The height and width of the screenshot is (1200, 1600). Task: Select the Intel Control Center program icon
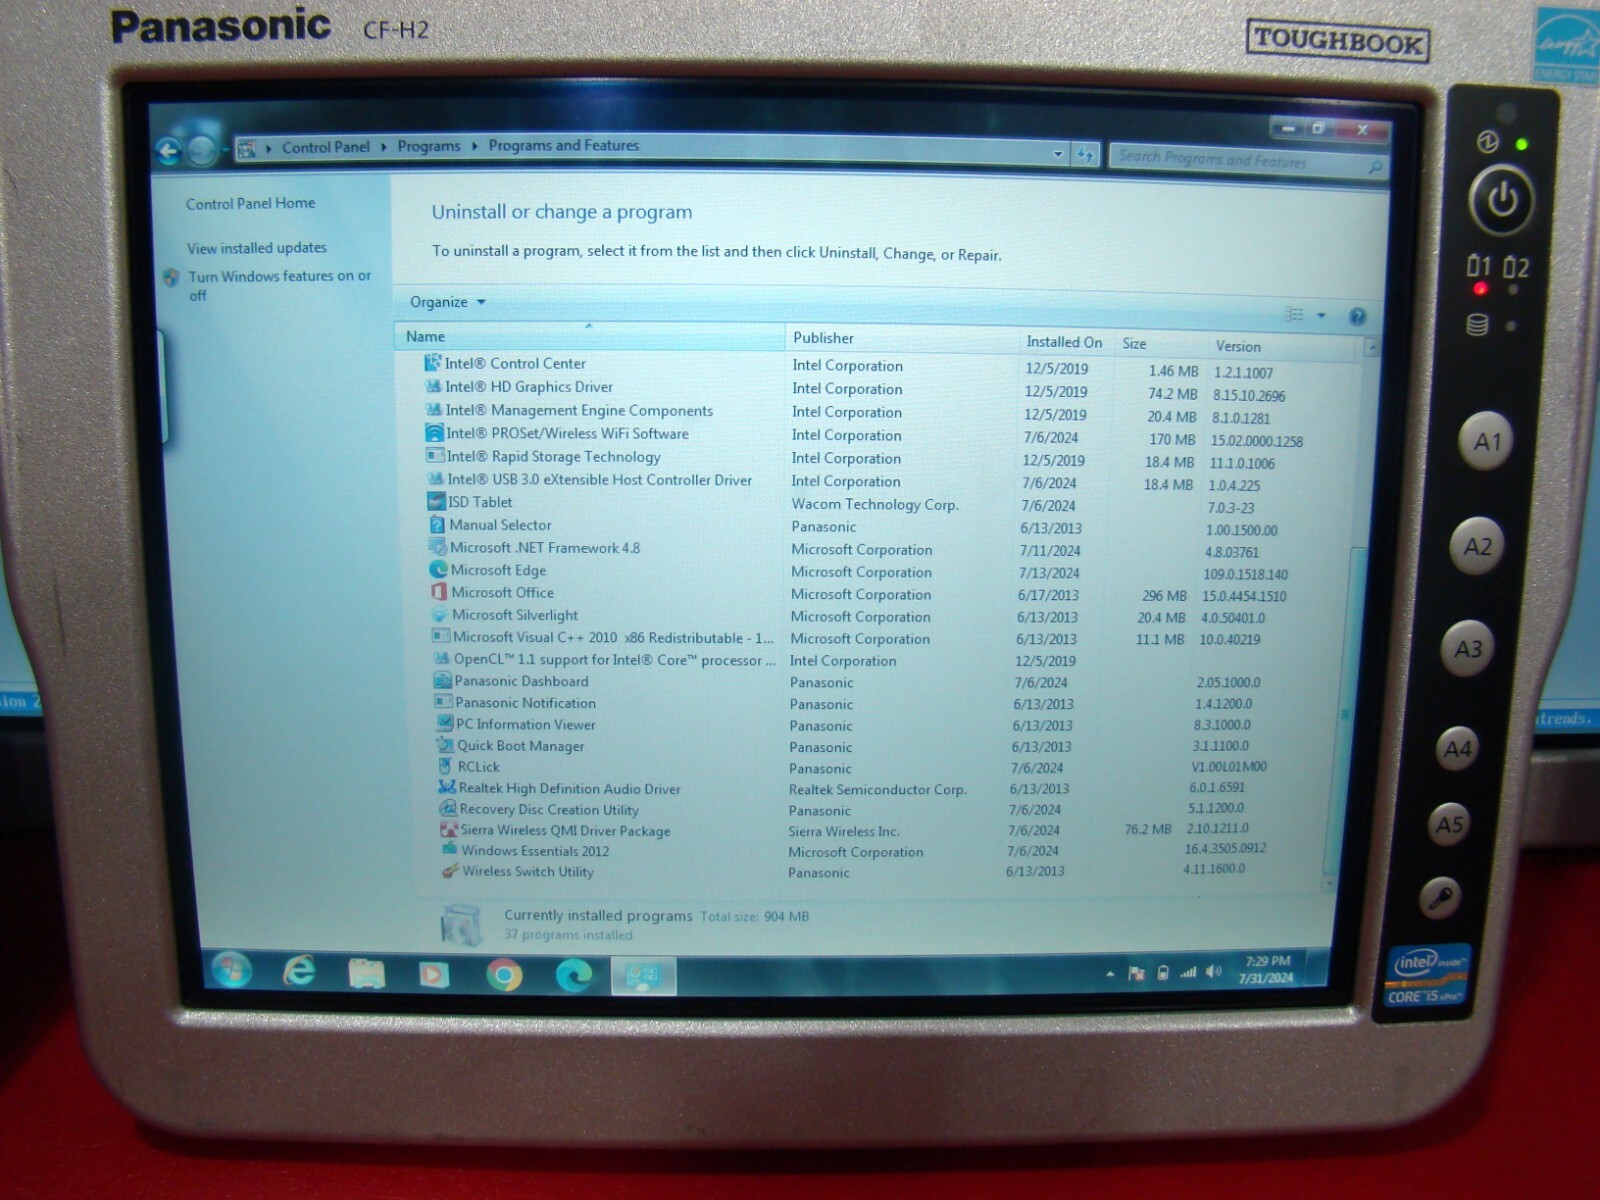432,362
